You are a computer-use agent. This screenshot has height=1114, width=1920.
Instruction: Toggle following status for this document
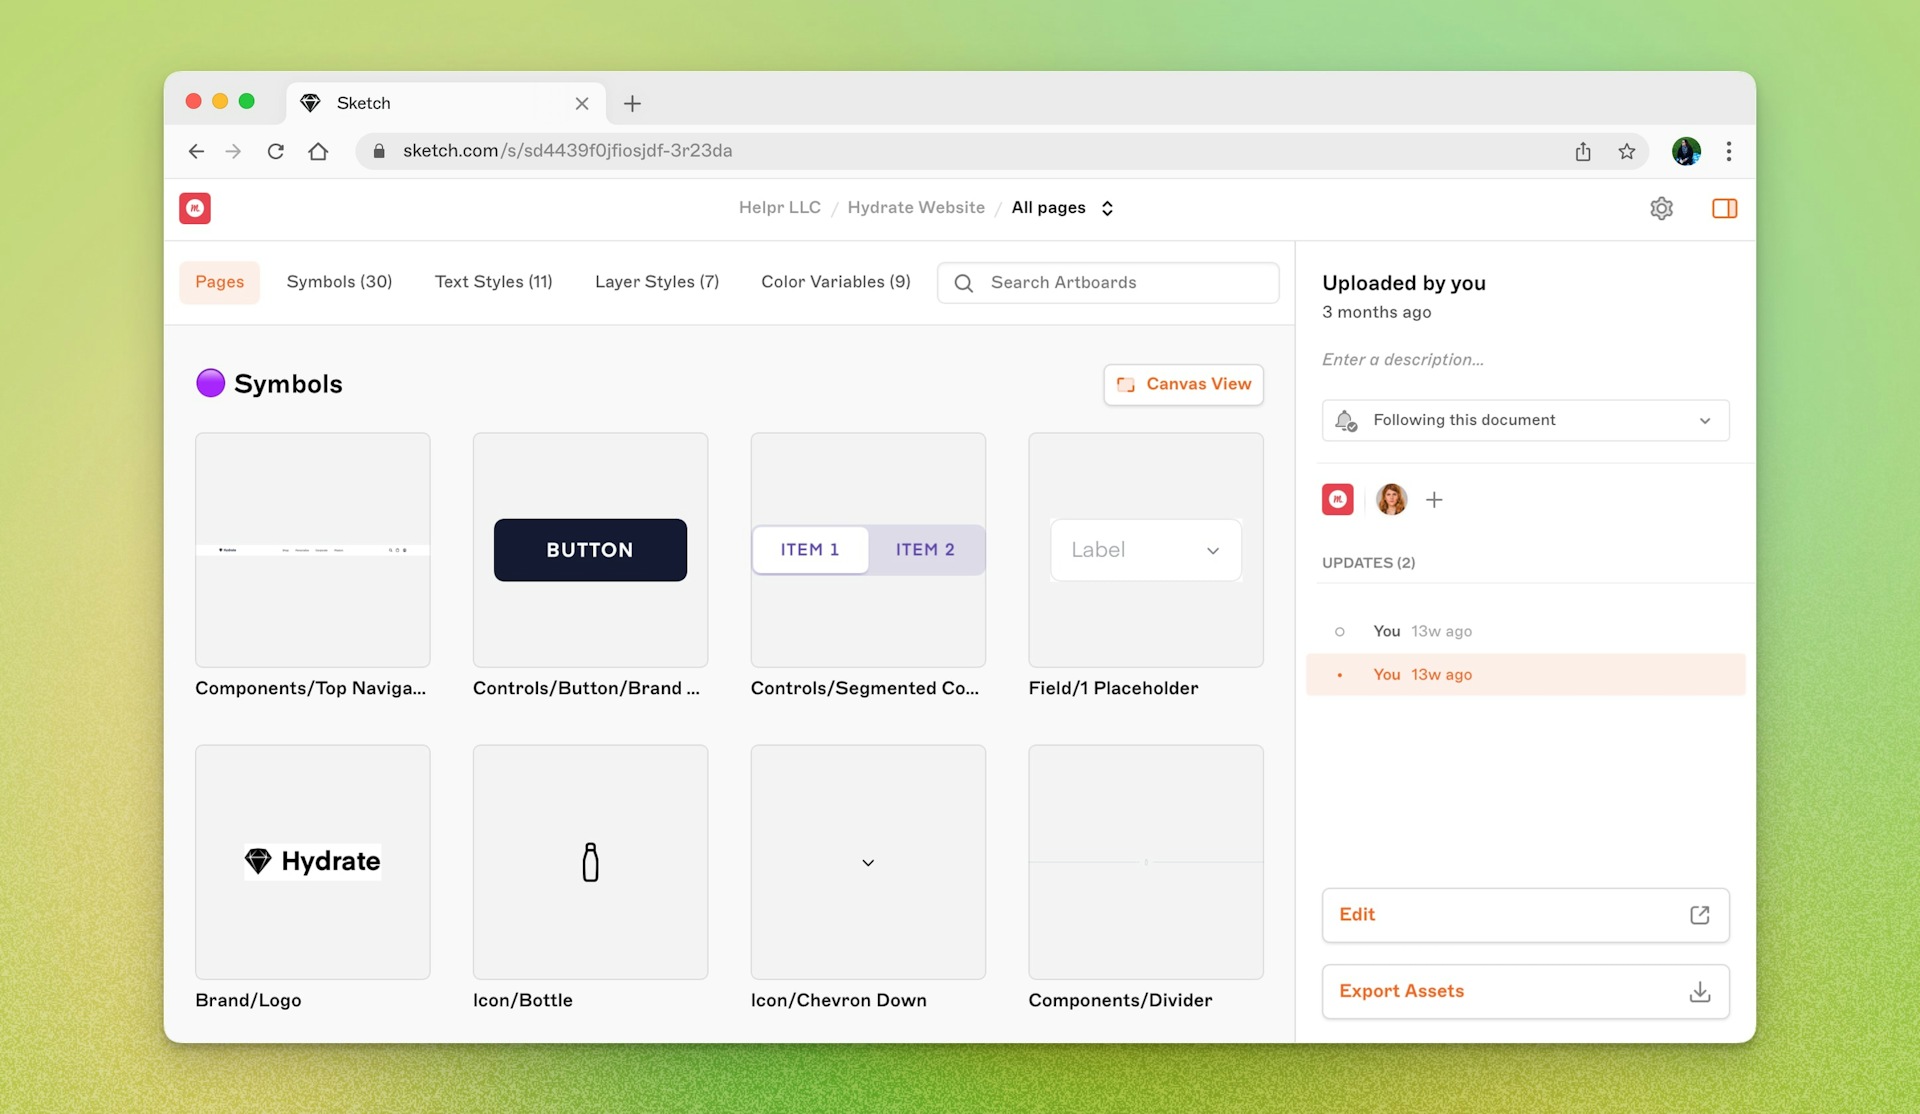pos(1464,420)
